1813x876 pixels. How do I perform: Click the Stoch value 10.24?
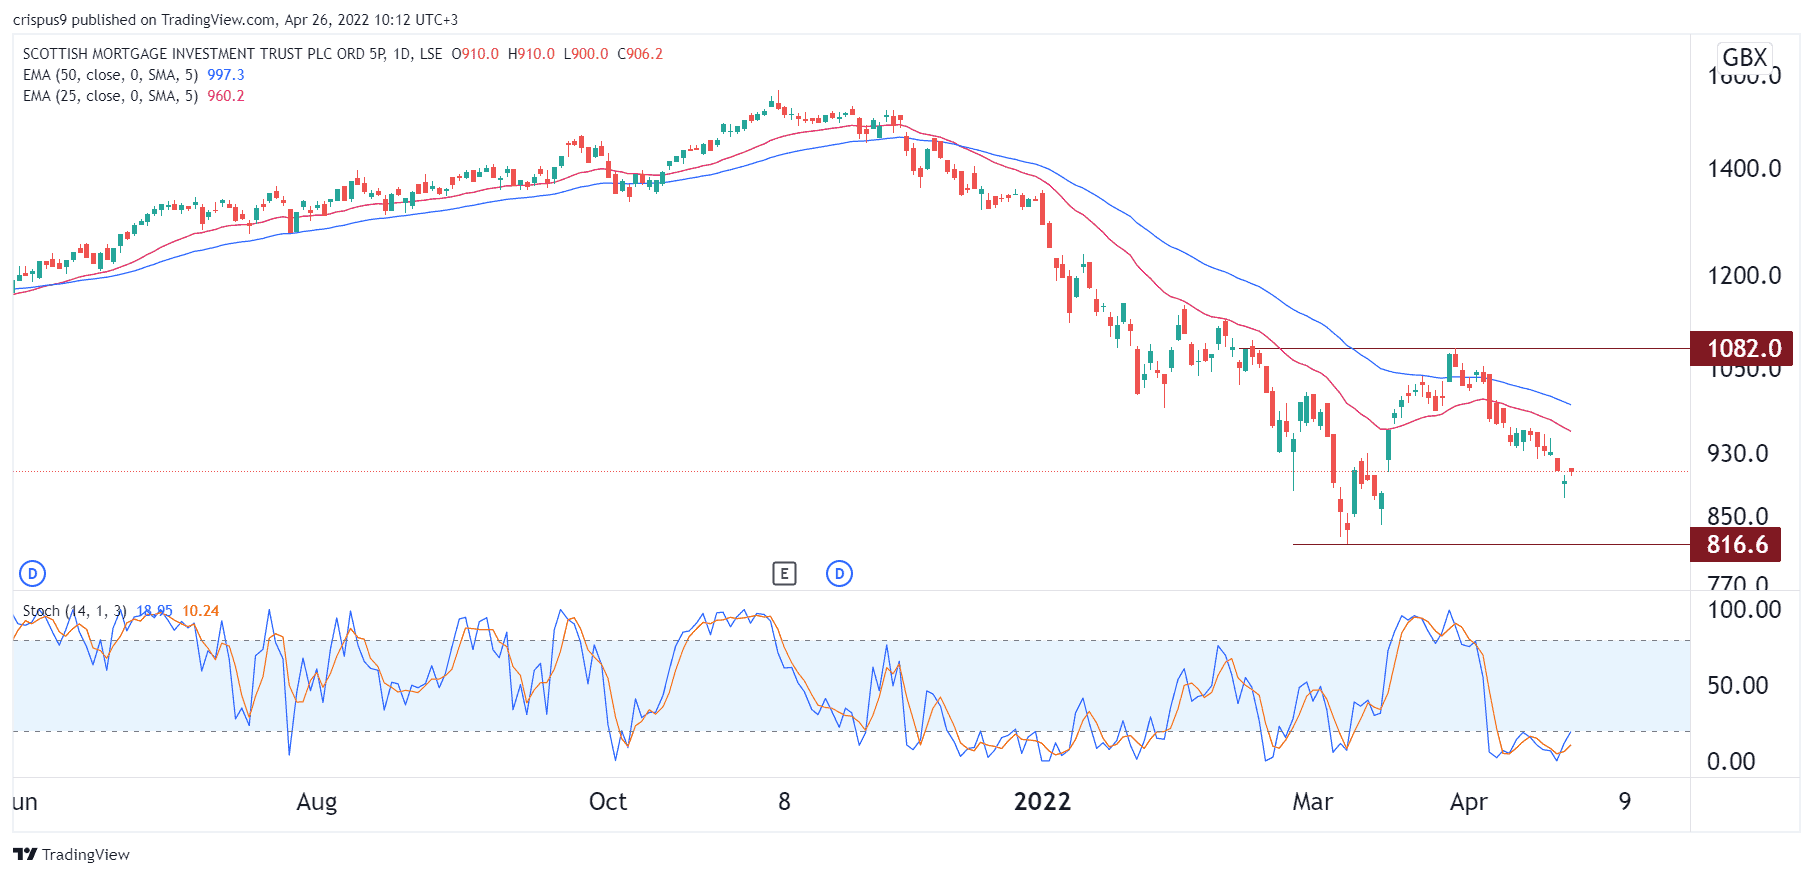point(201,611)
